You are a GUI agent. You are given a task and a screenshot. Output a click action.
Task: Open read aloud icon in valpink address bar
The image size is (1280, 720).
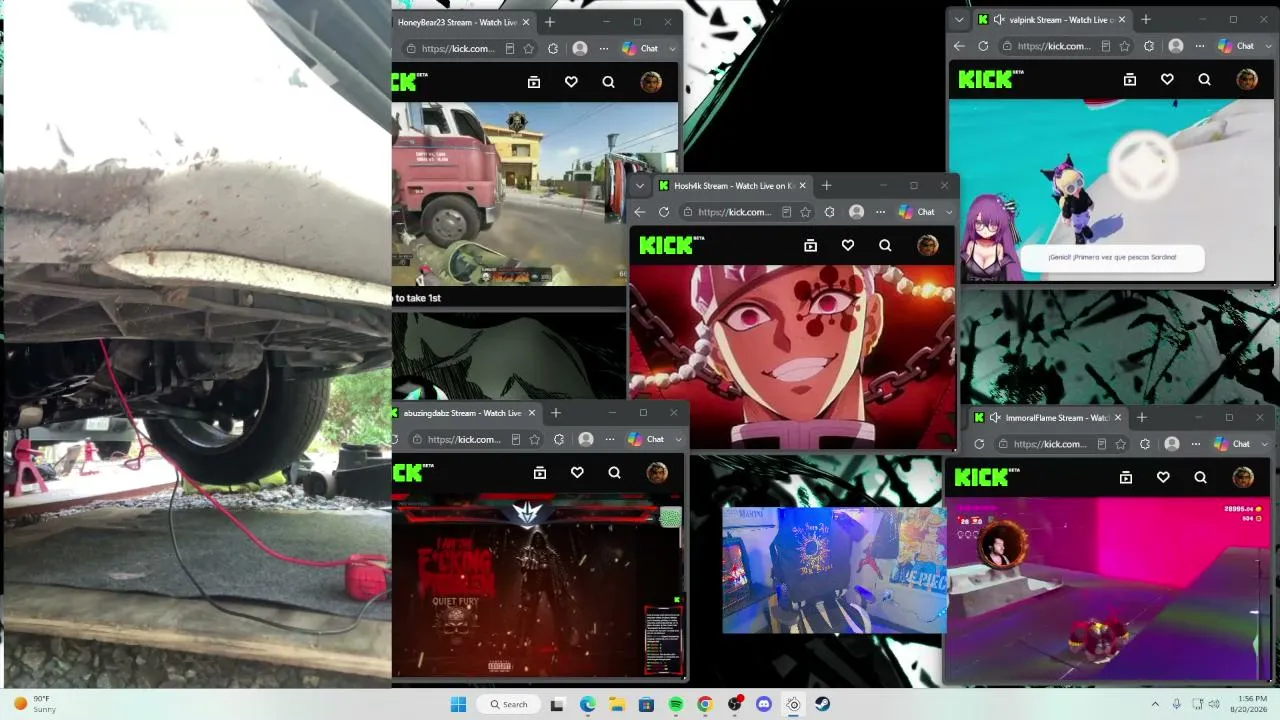click(x=1105, y=46)
